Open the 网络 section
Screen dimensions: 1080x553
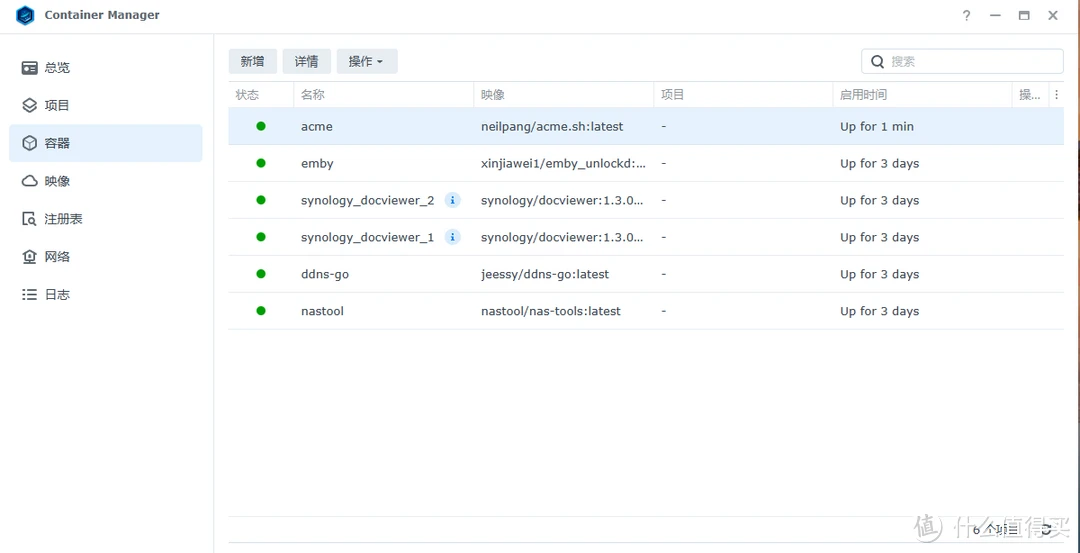(105, 257)
